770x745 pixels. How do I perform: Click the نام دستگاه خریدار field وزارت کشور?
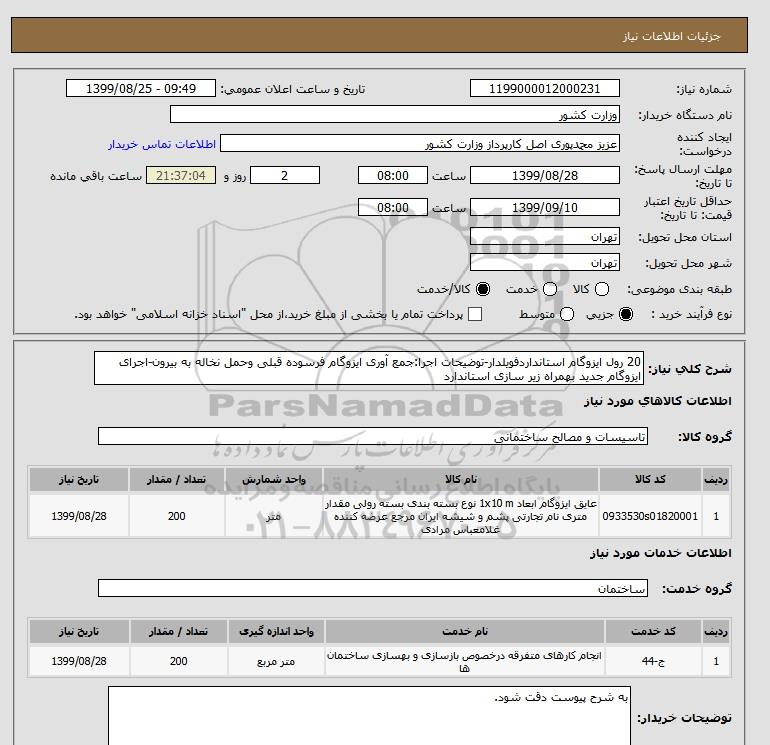[x=395, y=114]
